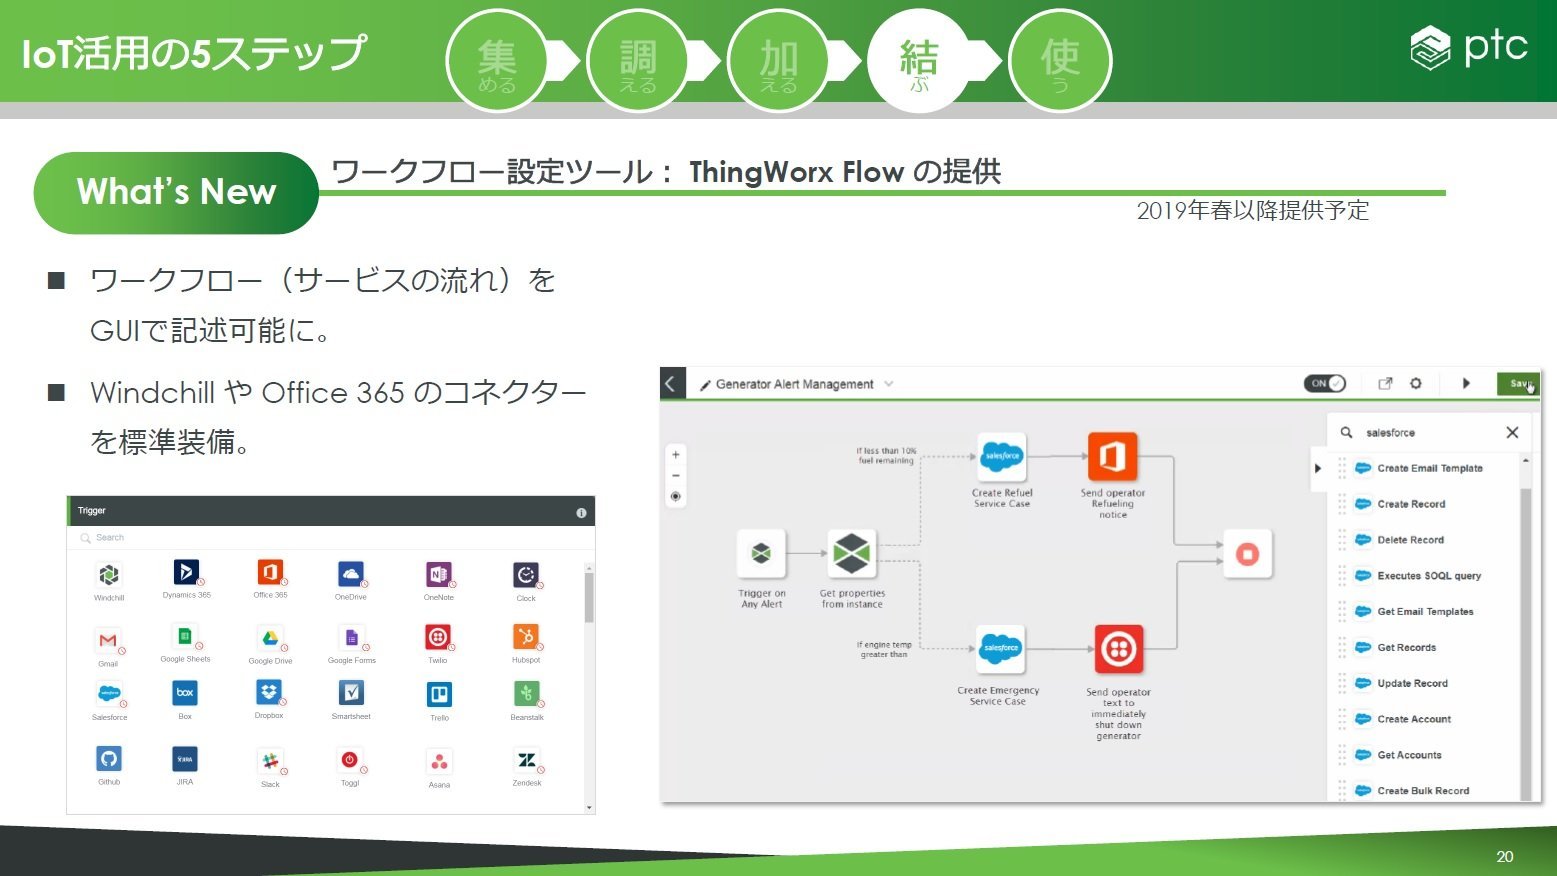Viewport: 1557px width, 876px height.
Task: Select the Windchill connector icon
Action: (x=109, y=575)
